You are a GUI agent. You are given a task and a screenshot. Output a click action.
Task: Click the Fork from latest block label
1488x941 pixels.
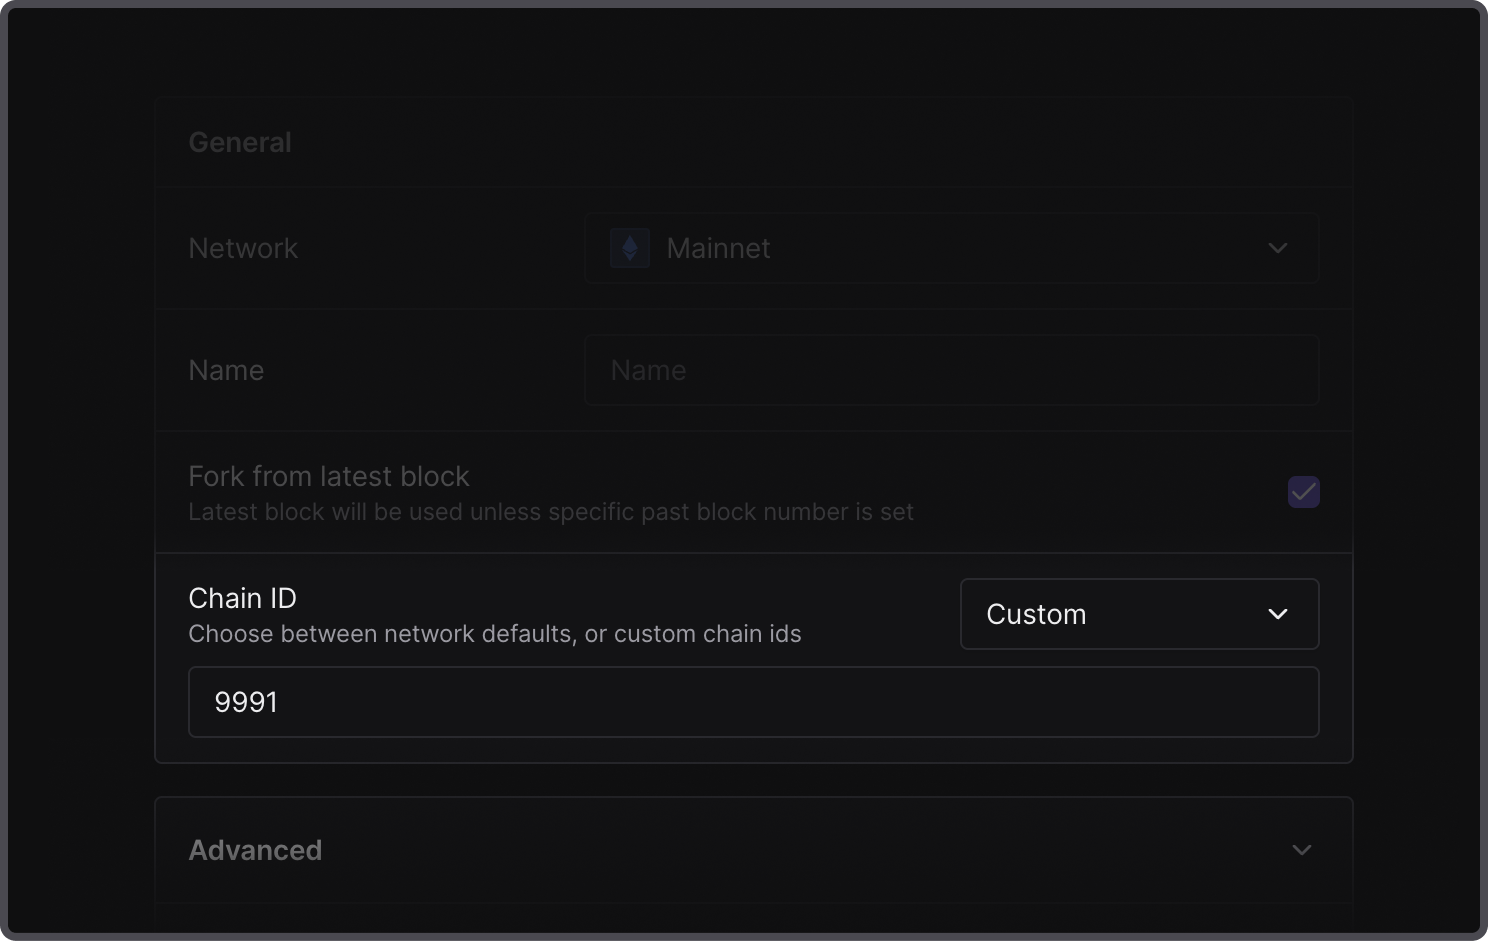pyautogui.click(x=329, y=476)
